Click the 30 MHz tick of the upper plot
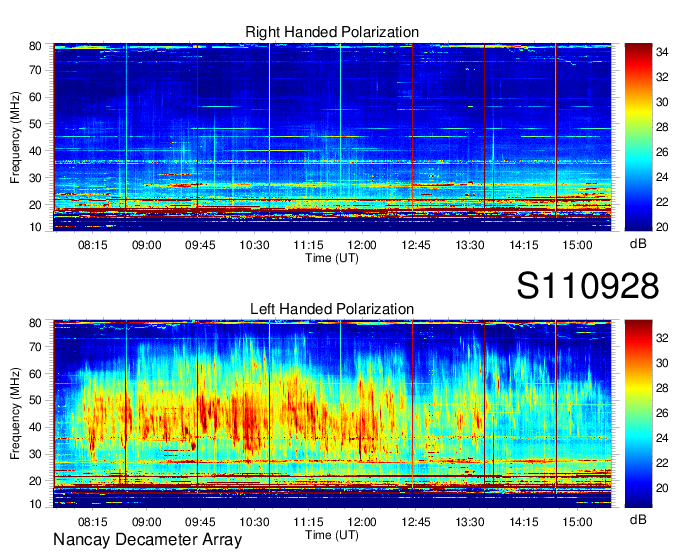680x552 pixels. click(35, 178)
